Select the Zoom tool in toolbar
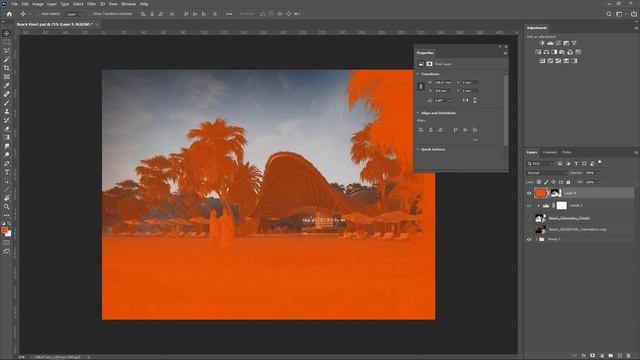This screenshot has height=360, width=640. [x=7, y=207]
